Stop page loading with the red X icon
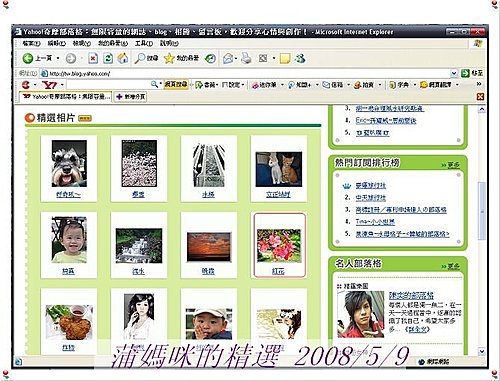This screenshot has width=500, height=381. (x=93, y=59)
